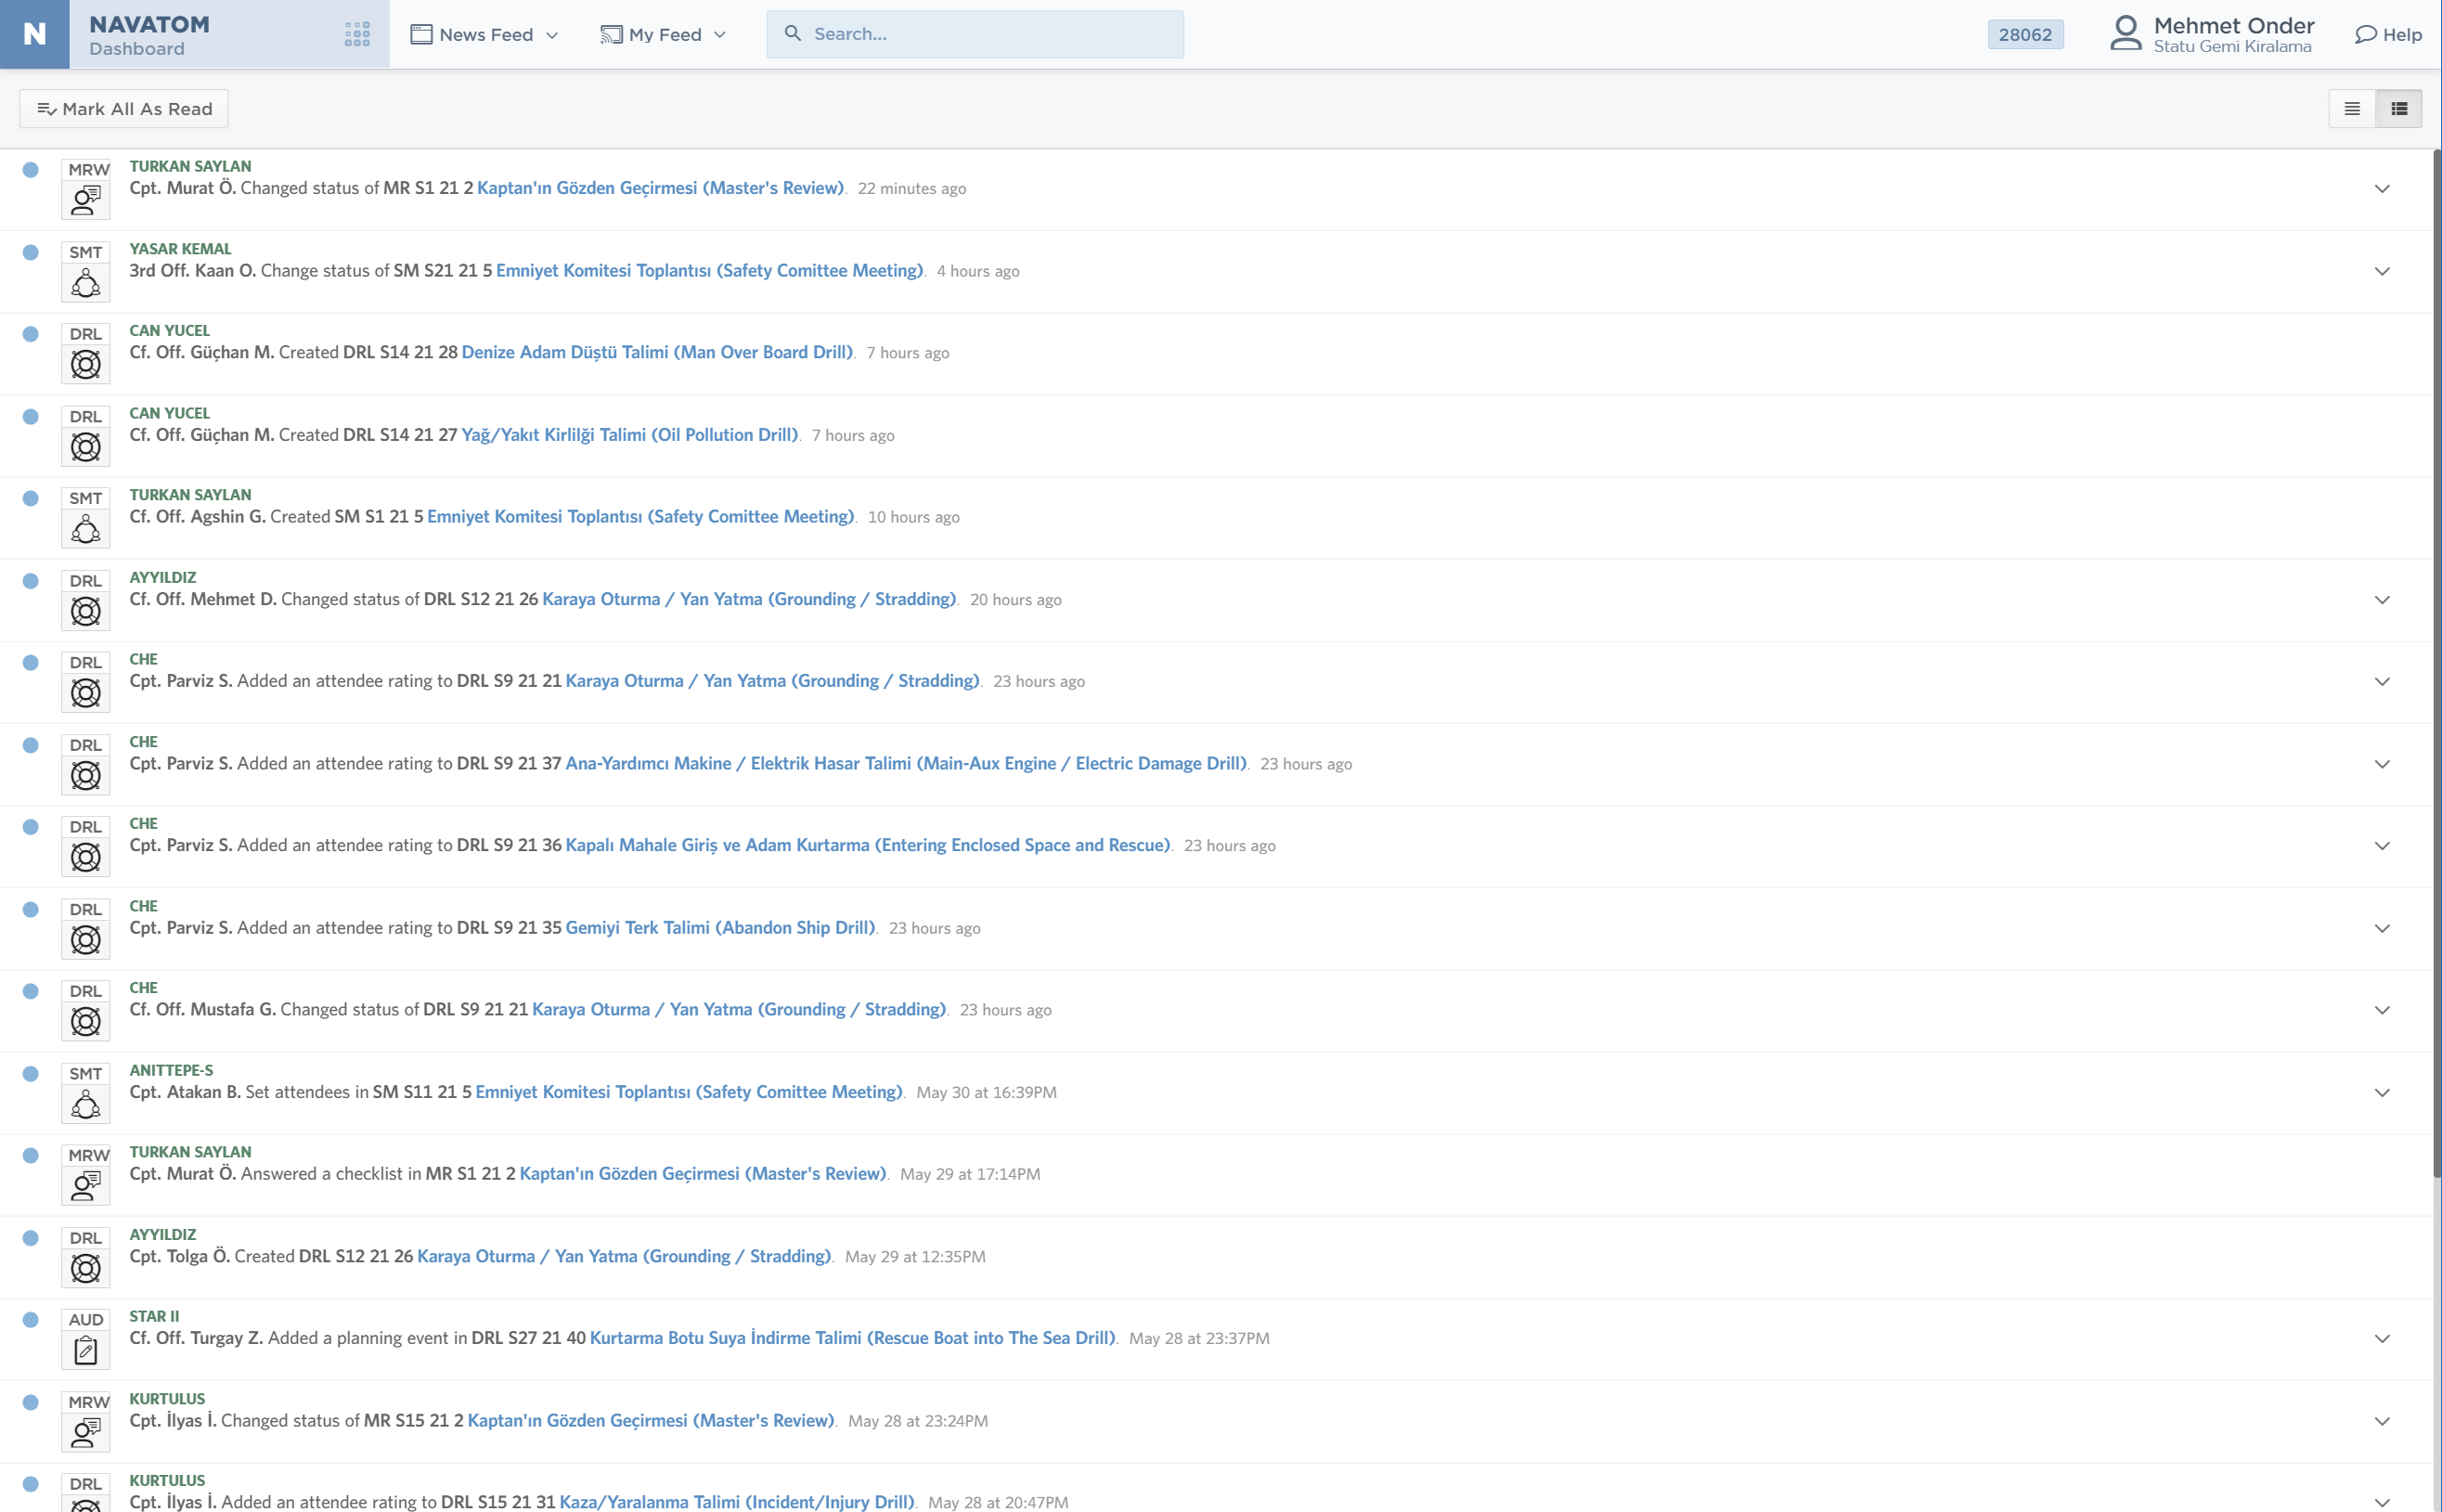Open the apps grid menu

tap(357, 33)
